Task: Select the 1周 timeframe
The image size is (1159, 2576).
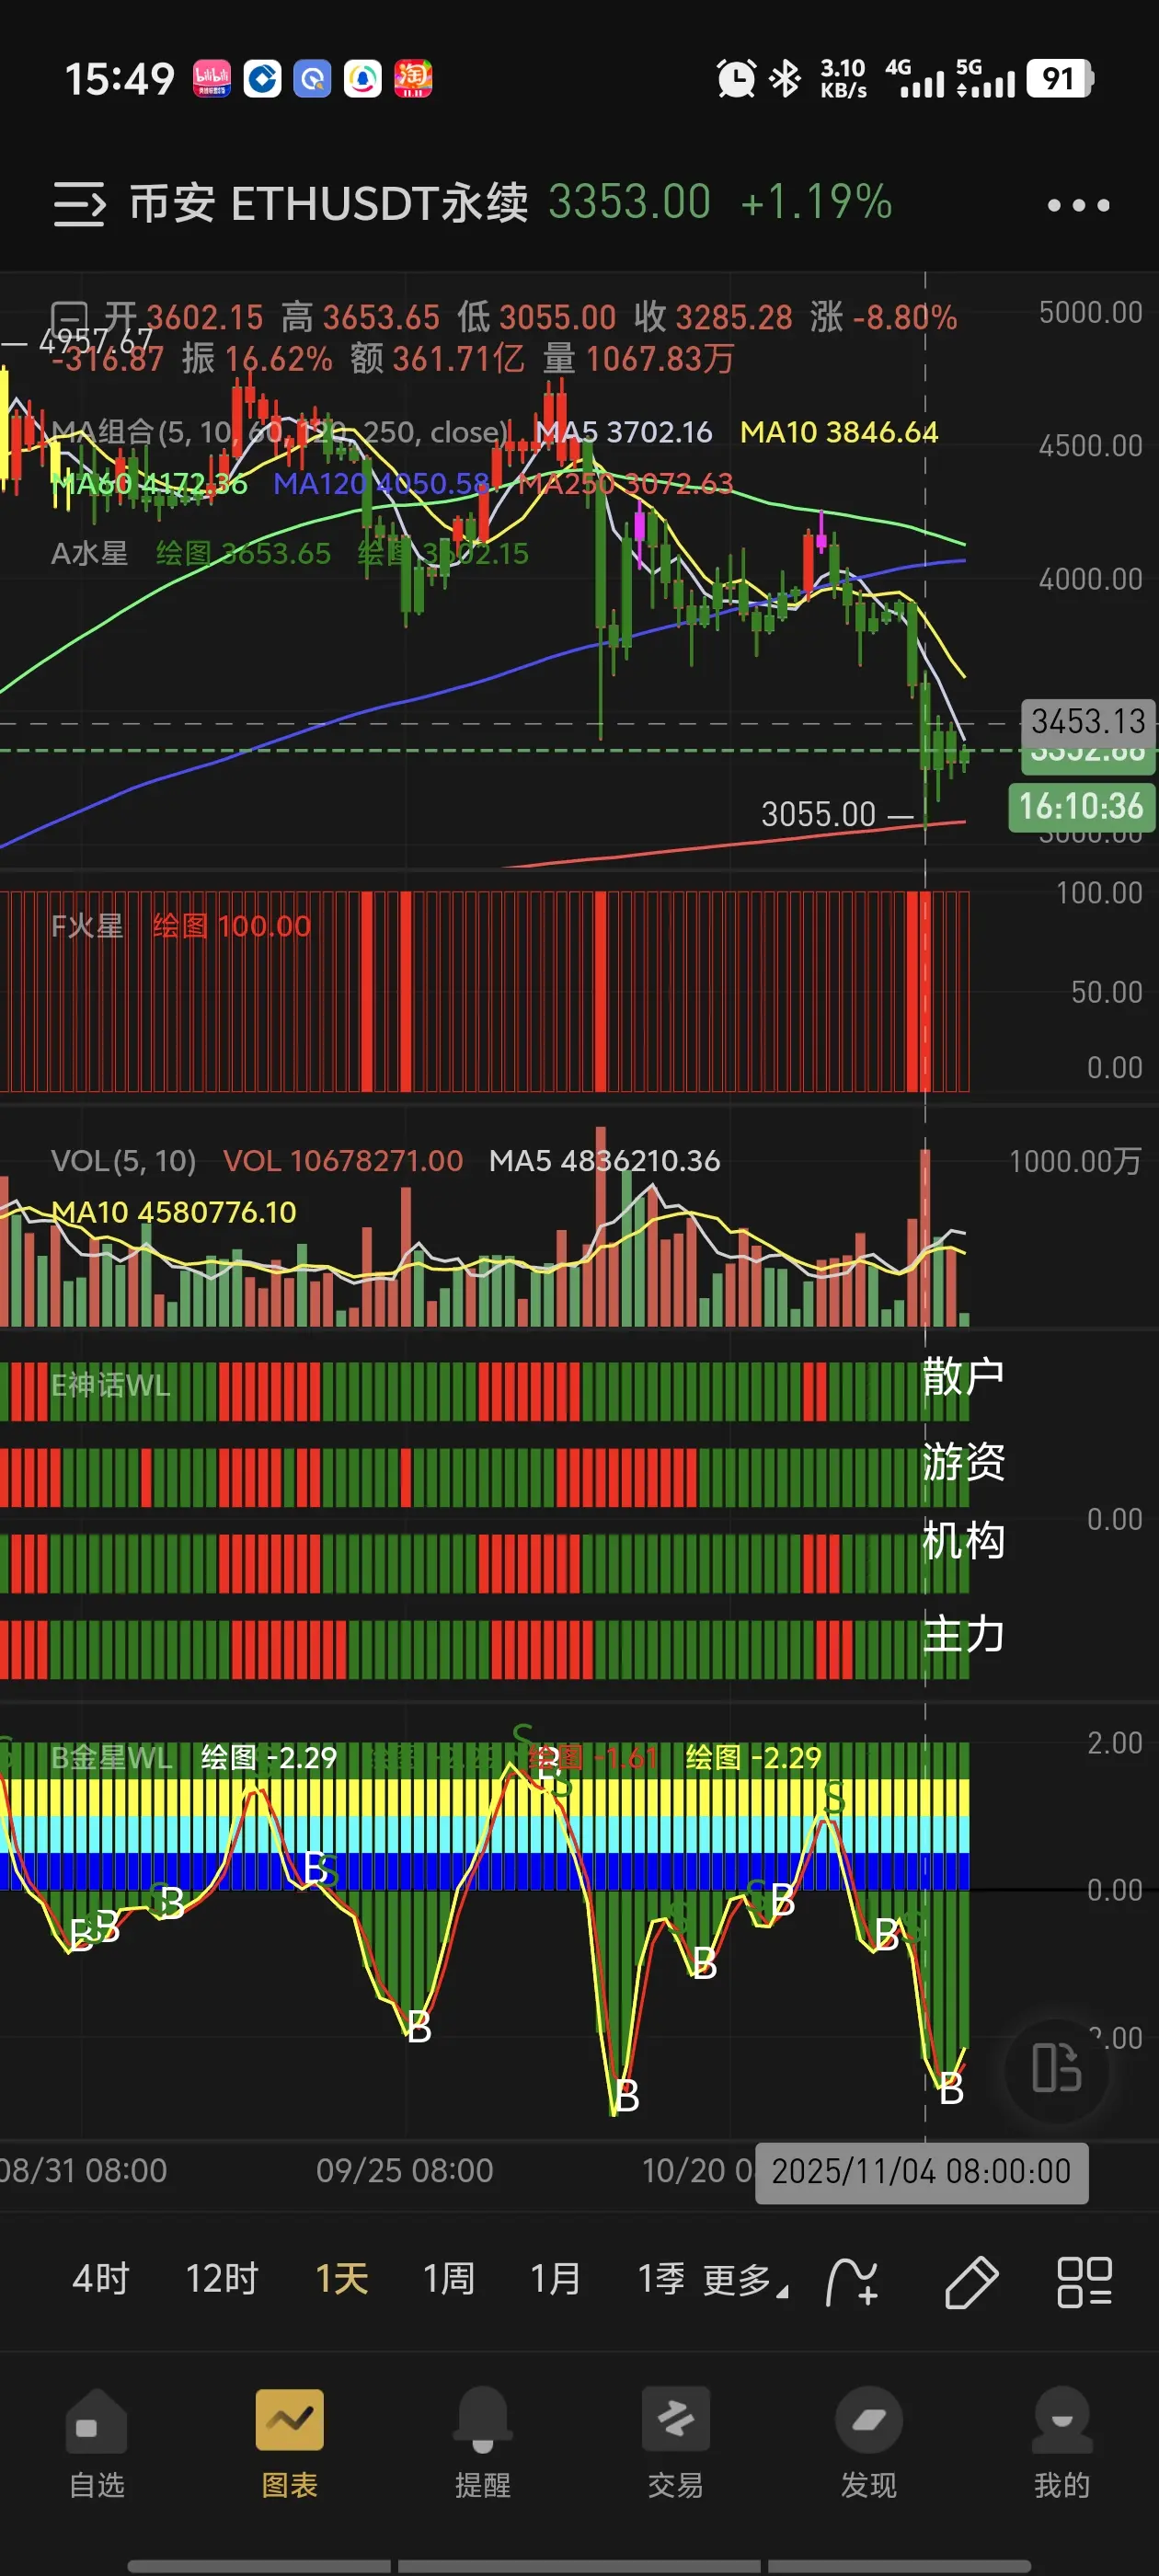Action: pyautogui.click(x=449, y=2279)
